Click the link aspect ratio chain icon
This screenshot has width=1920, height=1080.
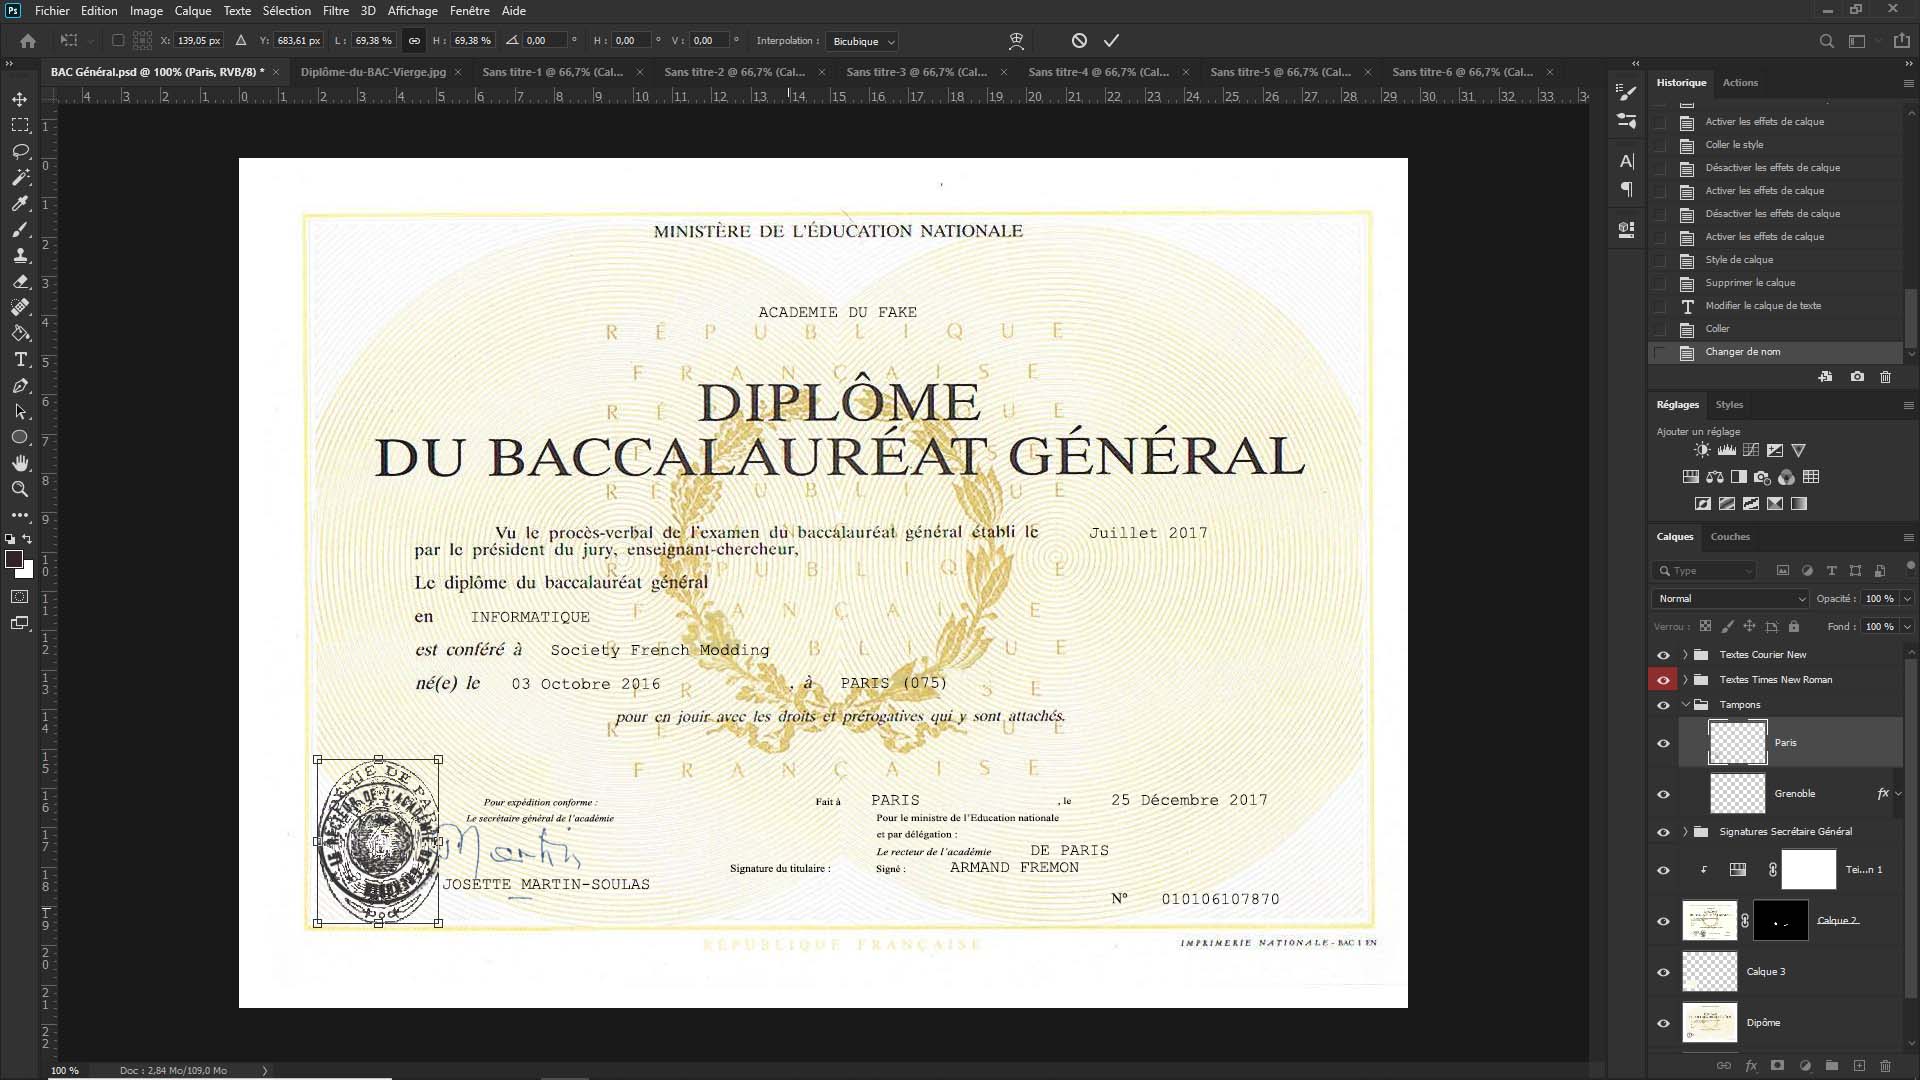[414, 41]
